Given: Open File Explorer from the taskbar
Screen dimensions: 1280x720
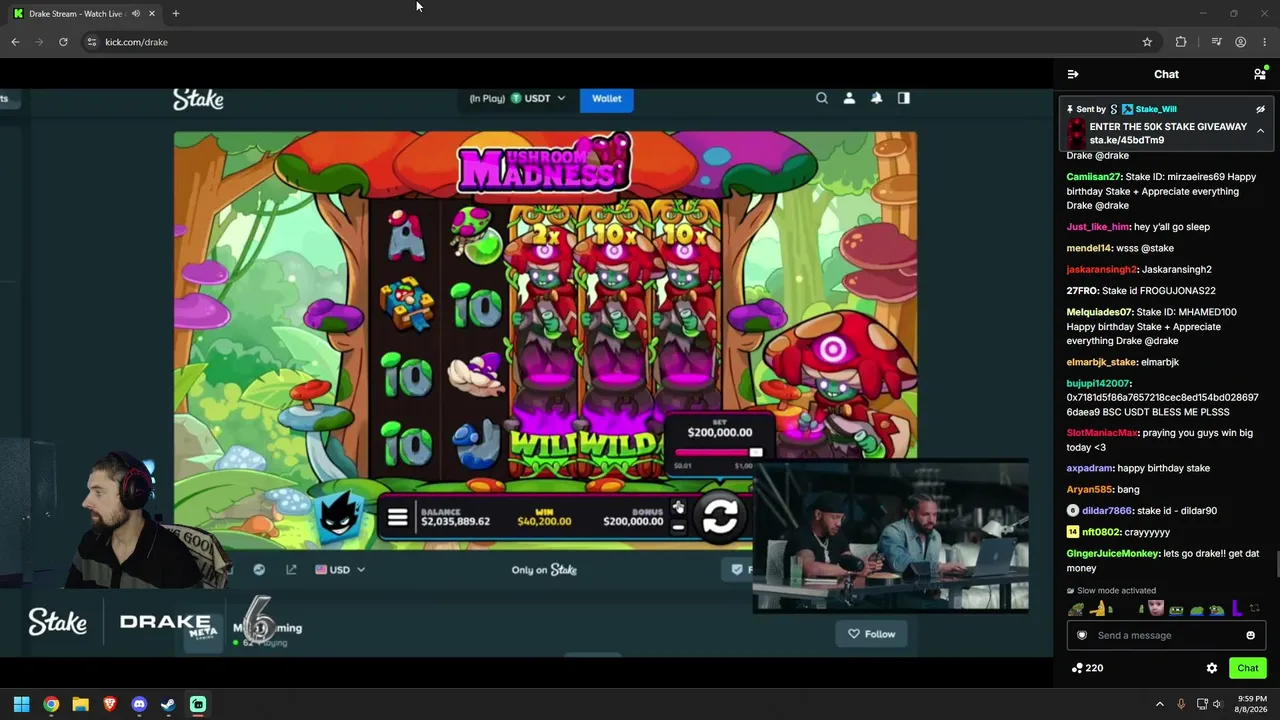Looking at the screenshot, I should [x=80, y=704].
